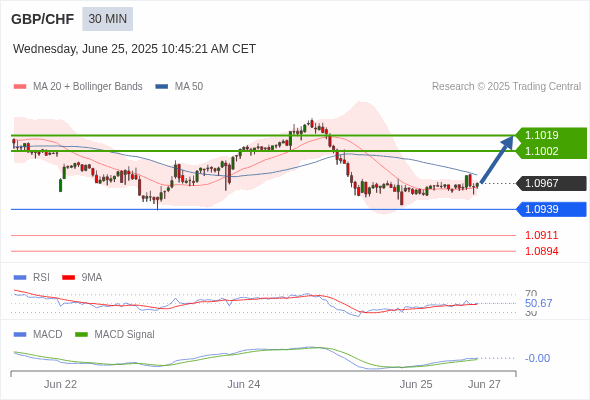
Task: Click the MA 20 + Bollinger Bands legend swatch
Action: click(20, 87)
